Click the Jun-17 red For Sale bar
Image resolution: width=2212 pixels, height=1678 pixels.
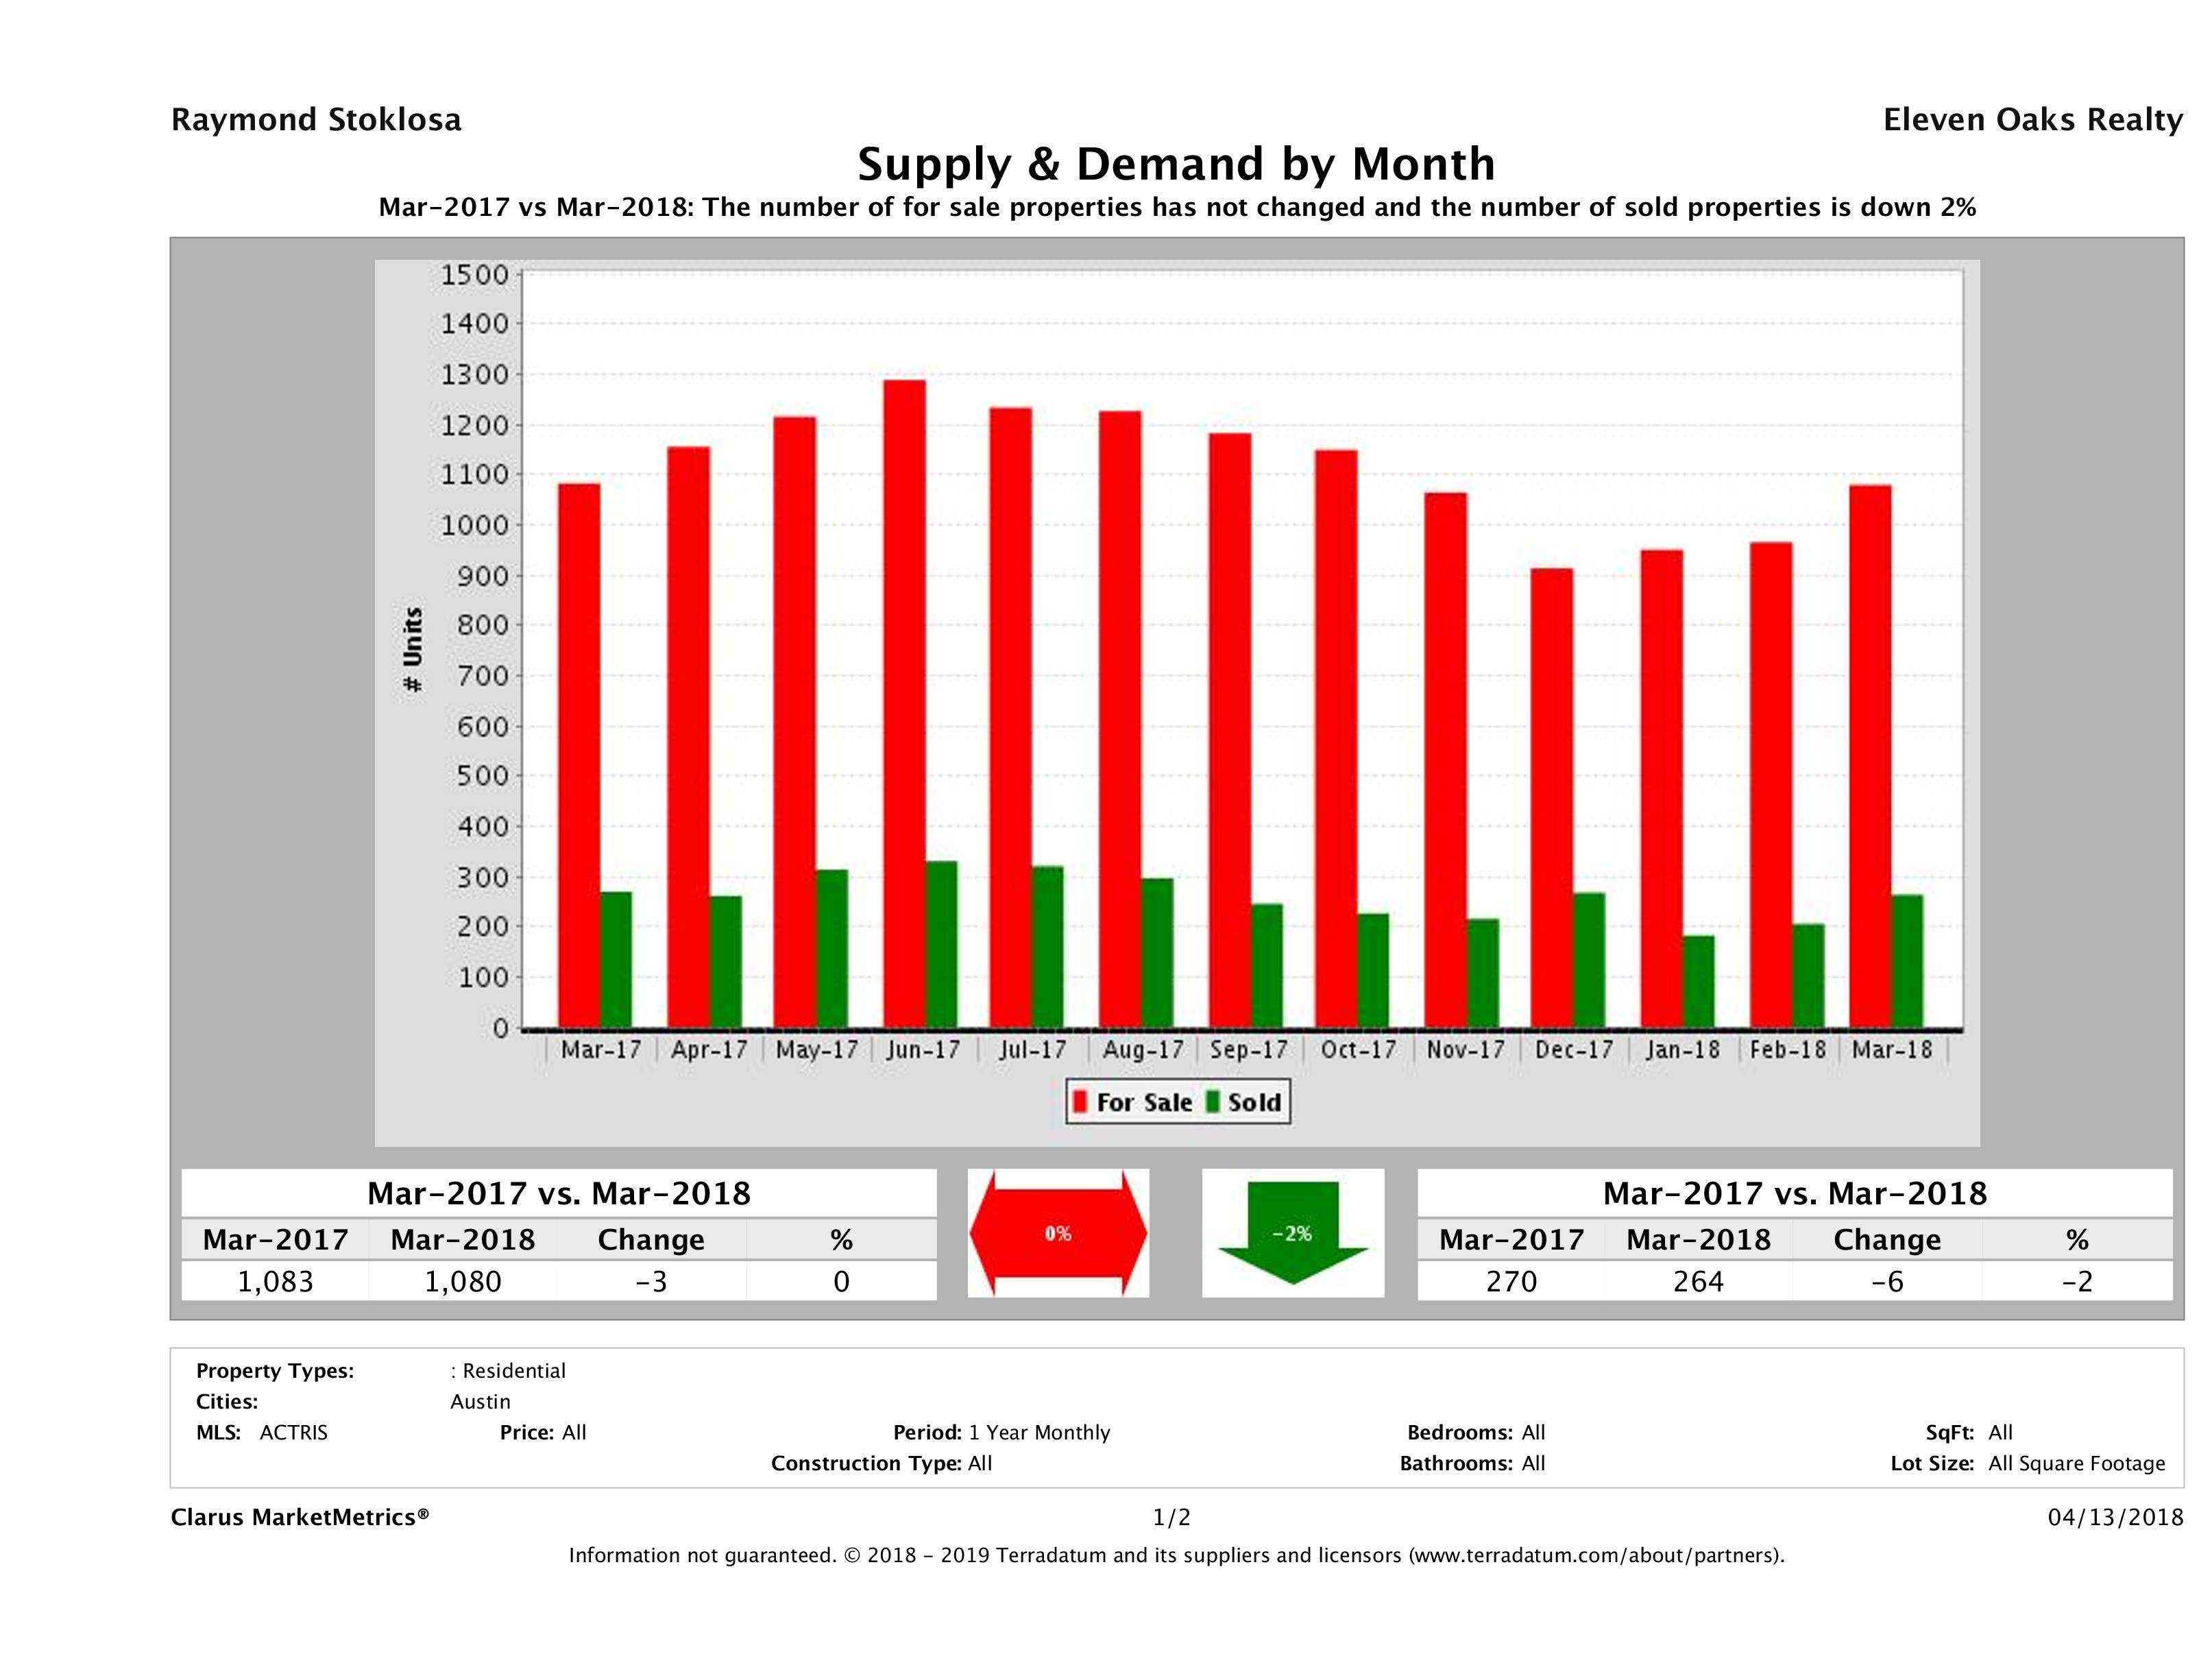pos(904,700)
